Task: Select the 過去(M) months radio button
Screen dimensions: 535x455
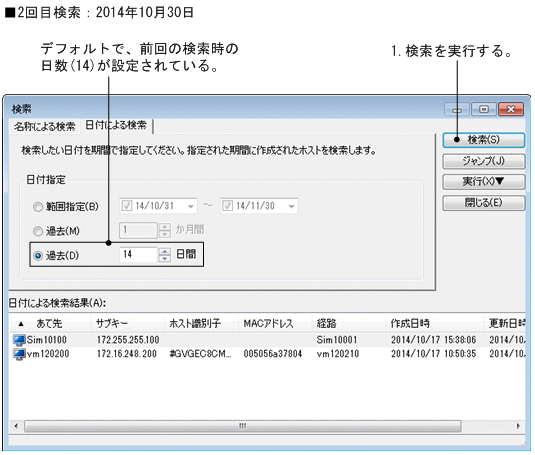Action: (x=38, y=231)
